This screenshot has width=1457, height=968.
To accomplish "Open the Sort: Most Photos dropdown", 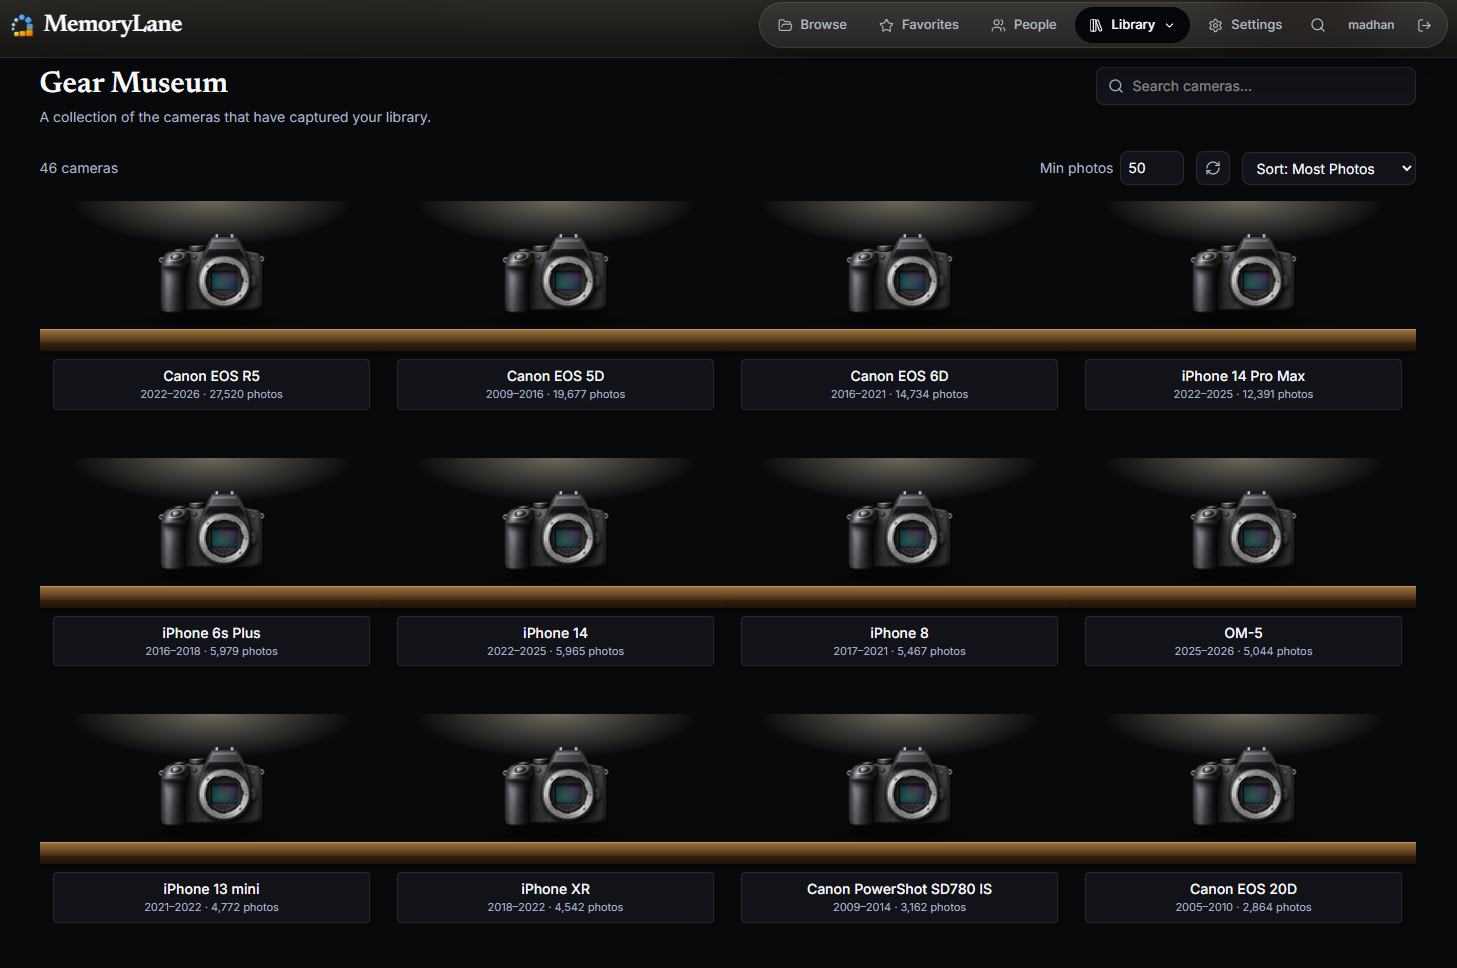I will click(x=1329, y=169).
